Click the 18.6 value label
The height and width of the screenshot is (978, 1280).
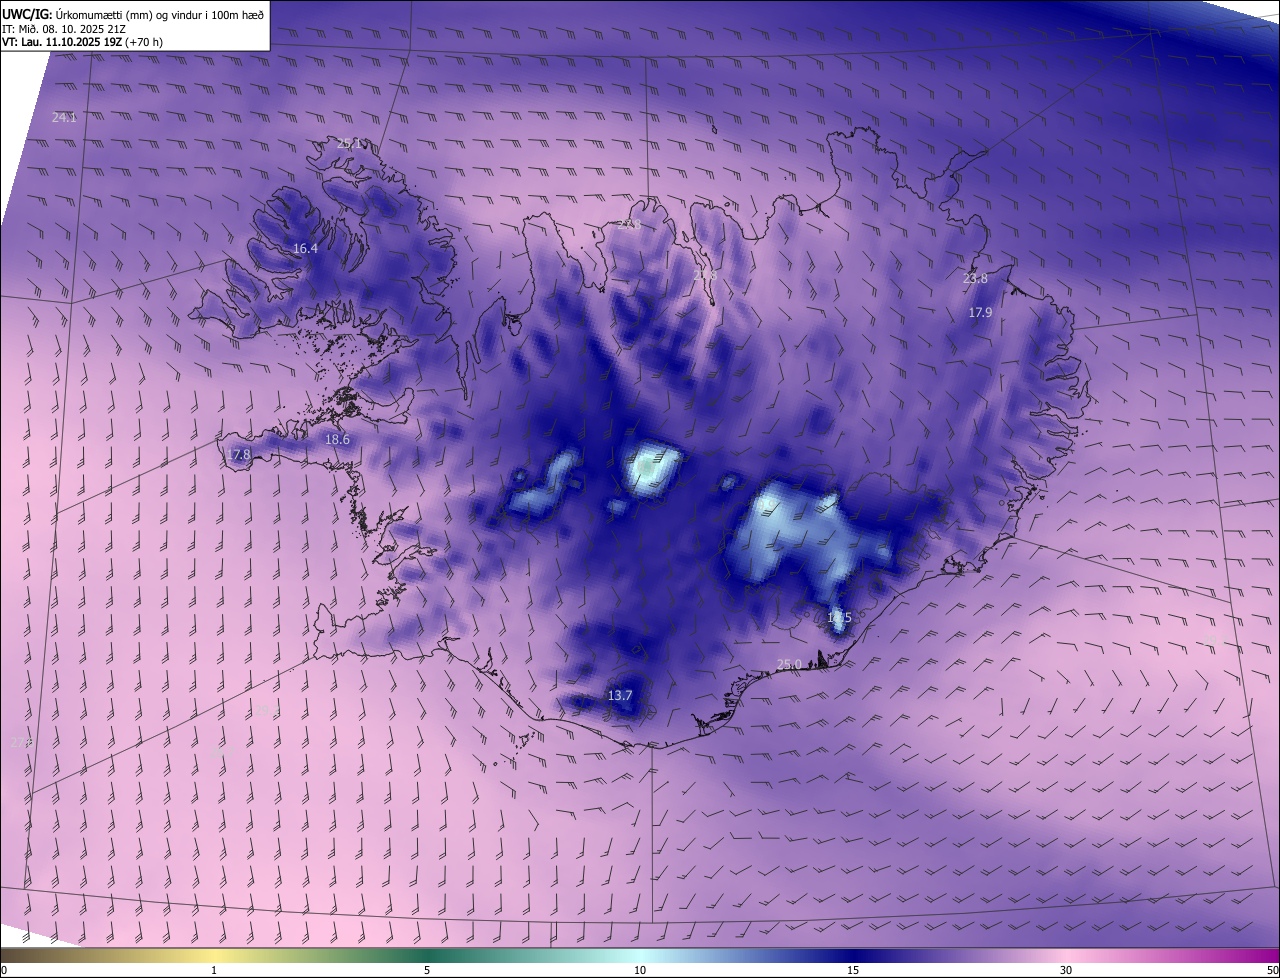tap(337, 440)
